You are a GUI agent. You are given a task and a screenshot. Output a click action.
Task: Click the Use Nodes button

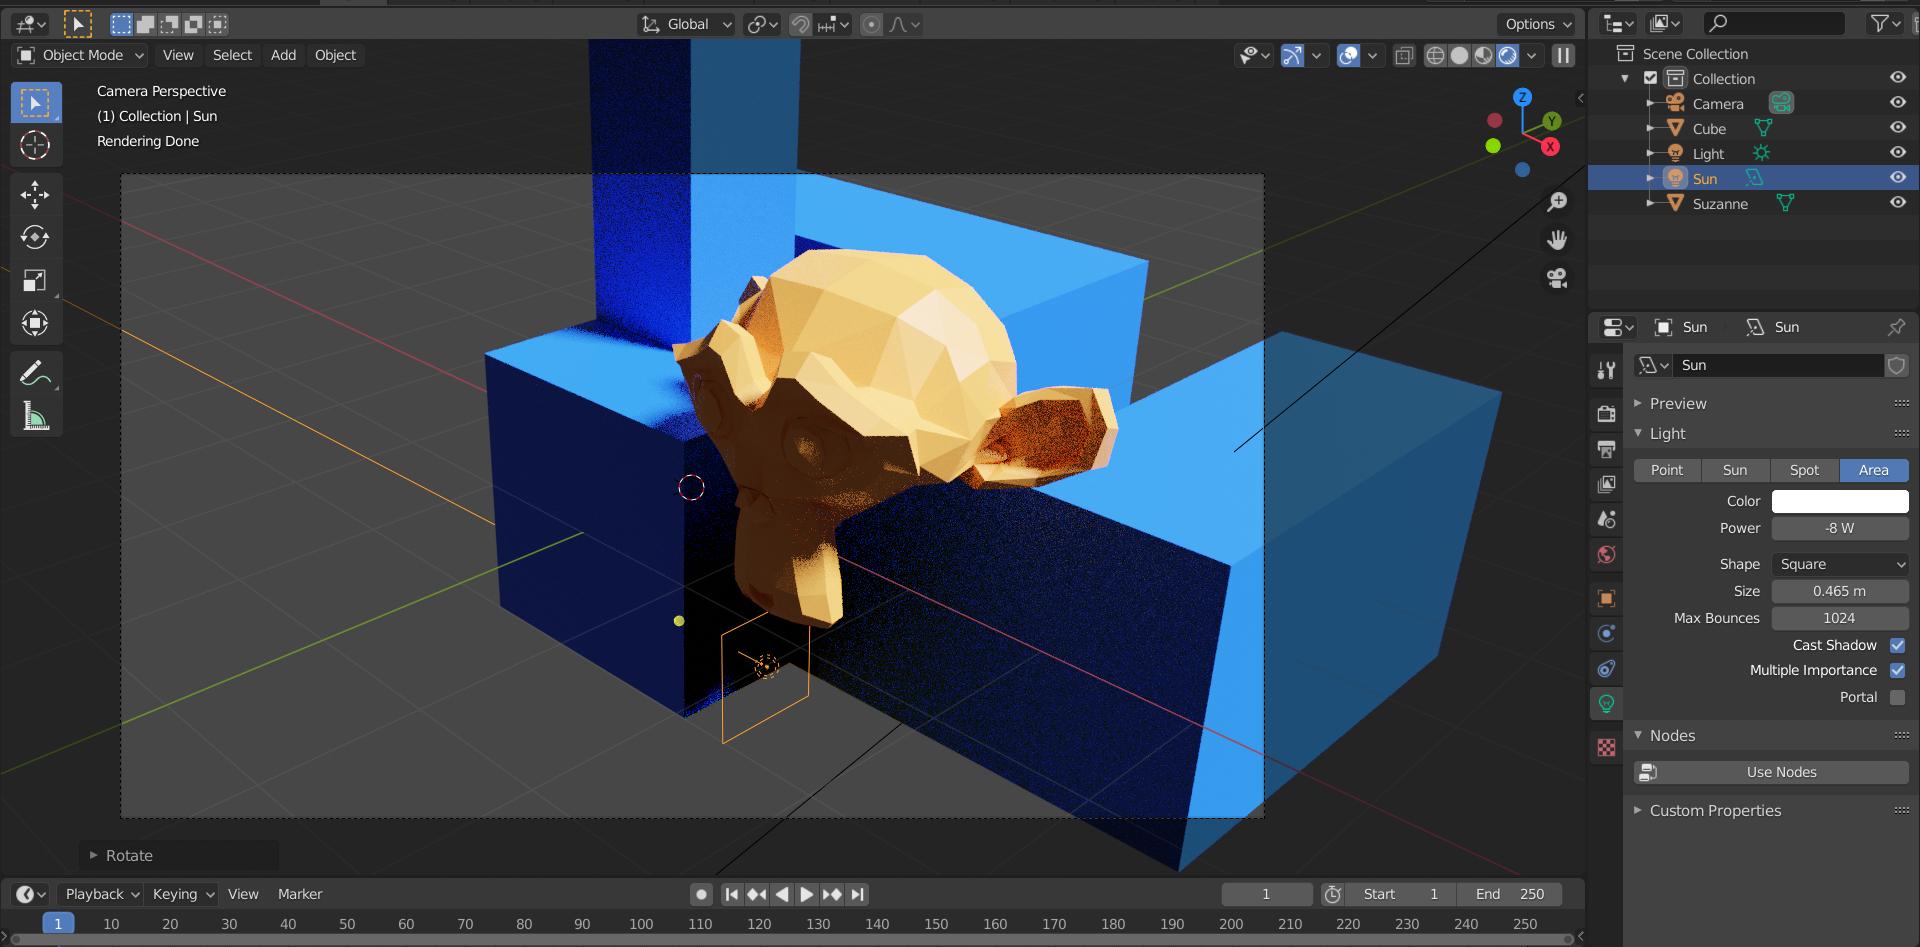(x=1771, y=772)
